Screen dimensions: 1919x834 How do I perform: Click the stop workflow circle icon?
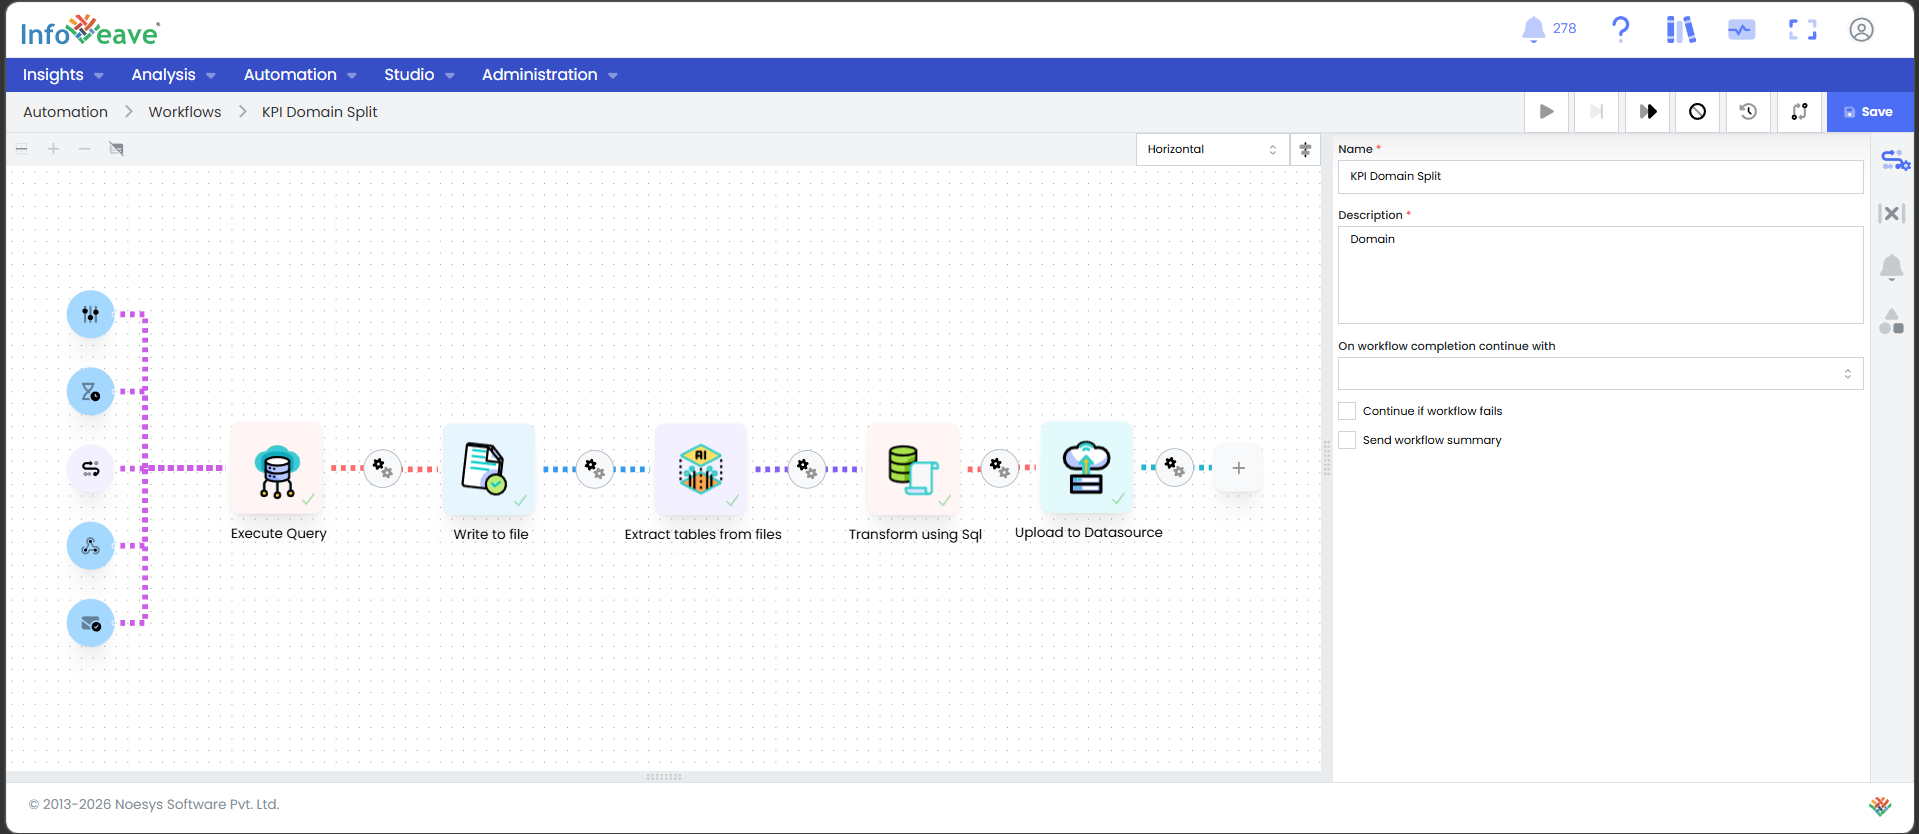coord(1697,112)
